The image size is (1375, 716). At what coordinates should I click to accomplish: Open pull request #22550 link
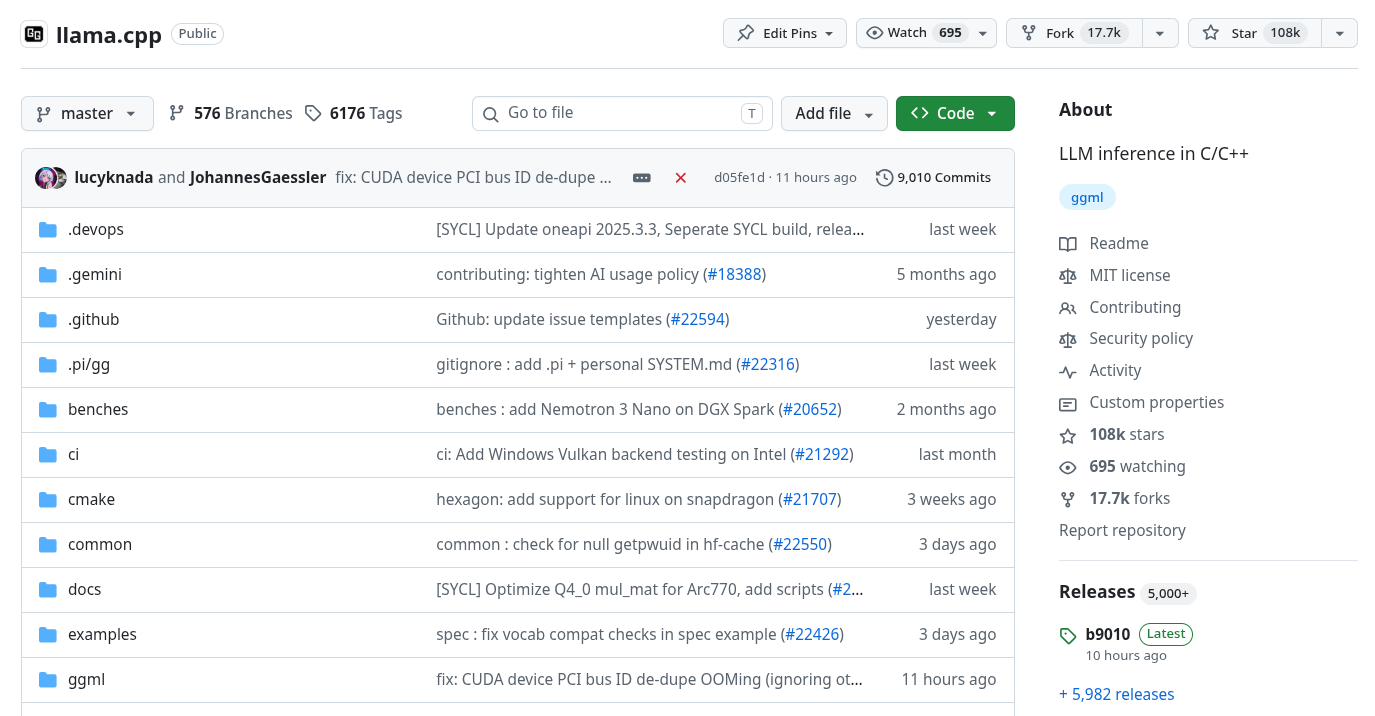click(x=800, y=545)
